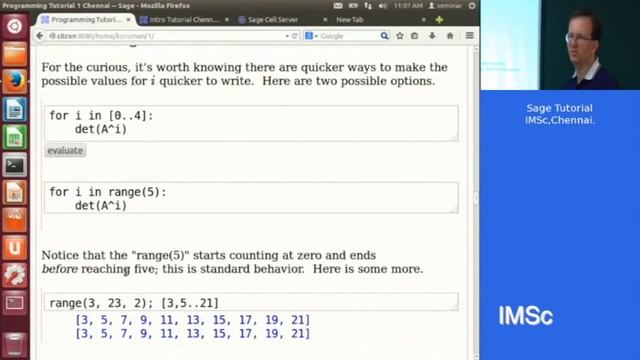Click the Firefox launcher icon
Viewport: 640px width, 360px height.
coord(15,81)
